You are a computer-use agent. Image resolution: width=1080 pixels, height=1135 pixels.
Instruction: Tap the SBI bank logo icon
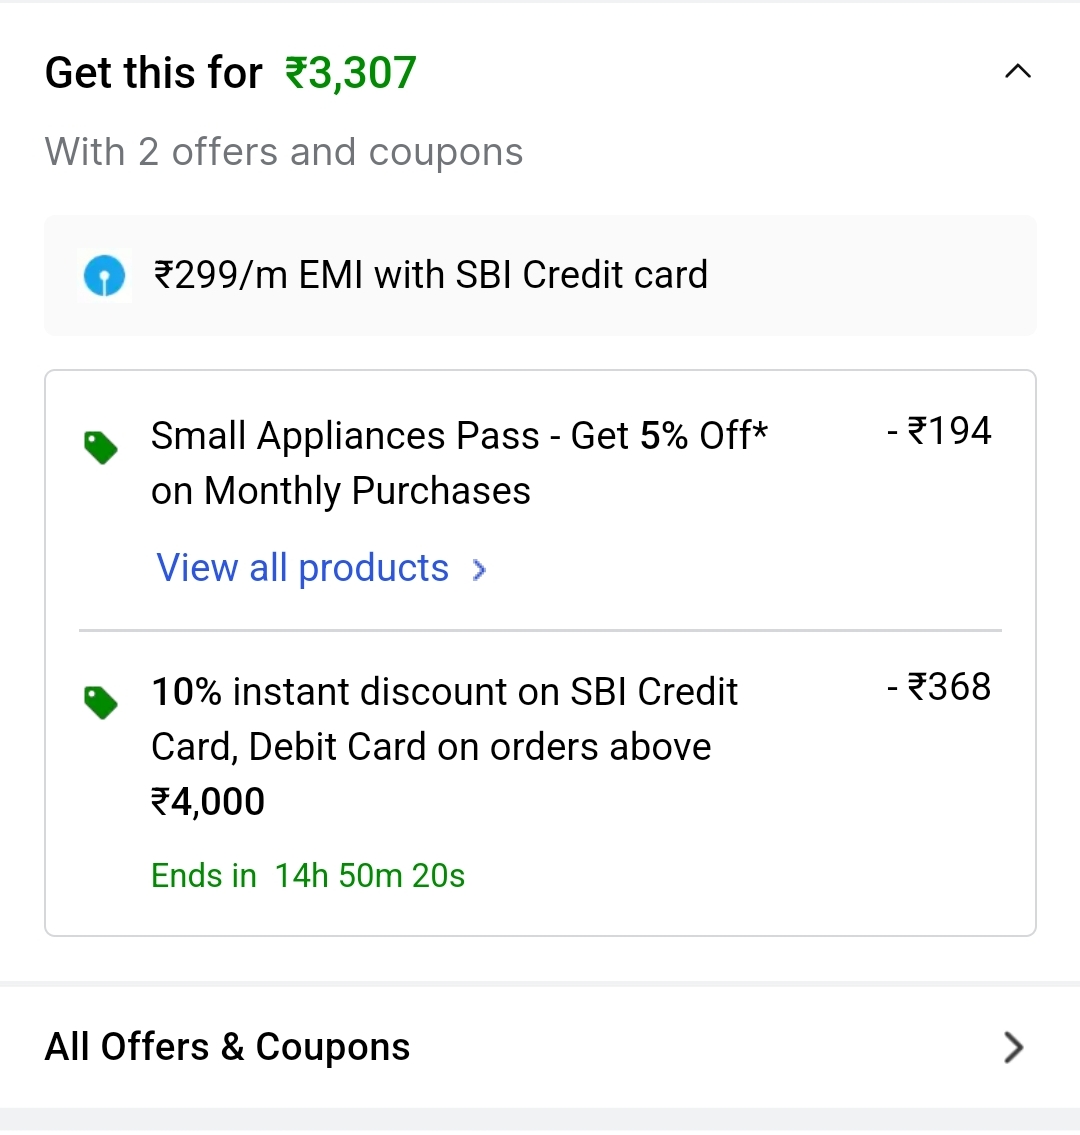104,275
